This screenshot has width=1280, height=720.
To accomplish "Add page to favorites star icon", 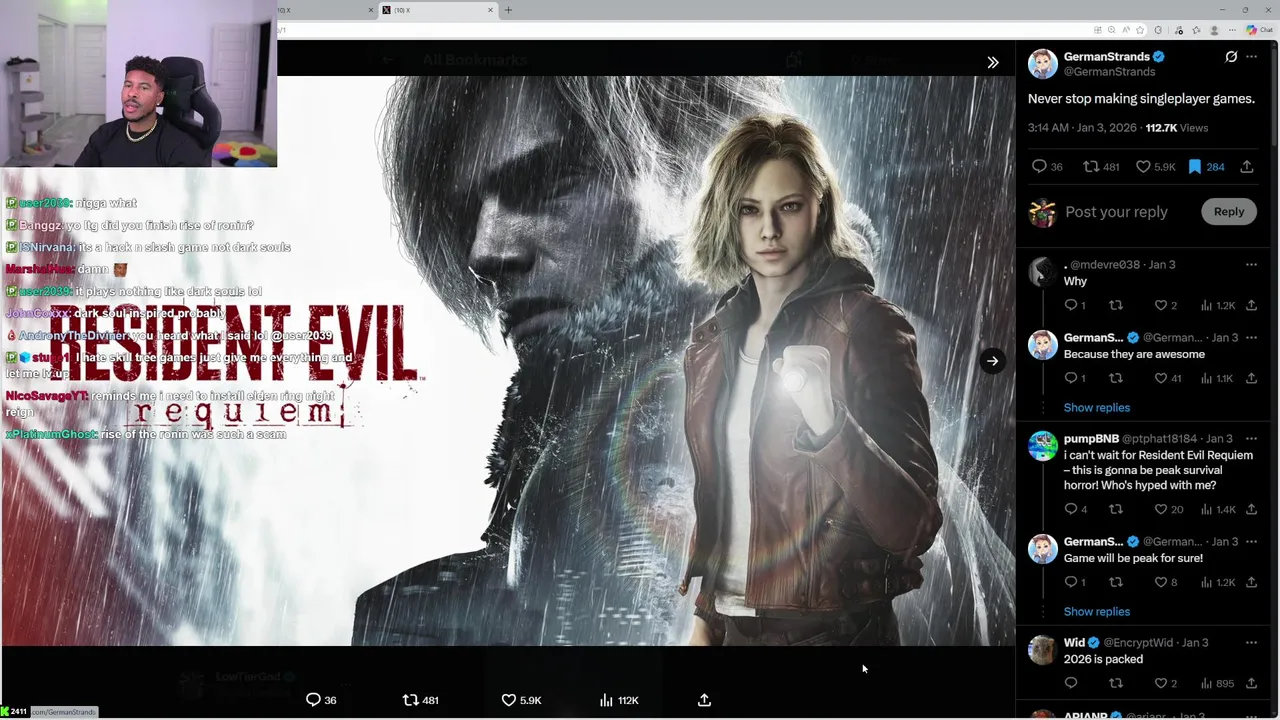I will 1140,30.
